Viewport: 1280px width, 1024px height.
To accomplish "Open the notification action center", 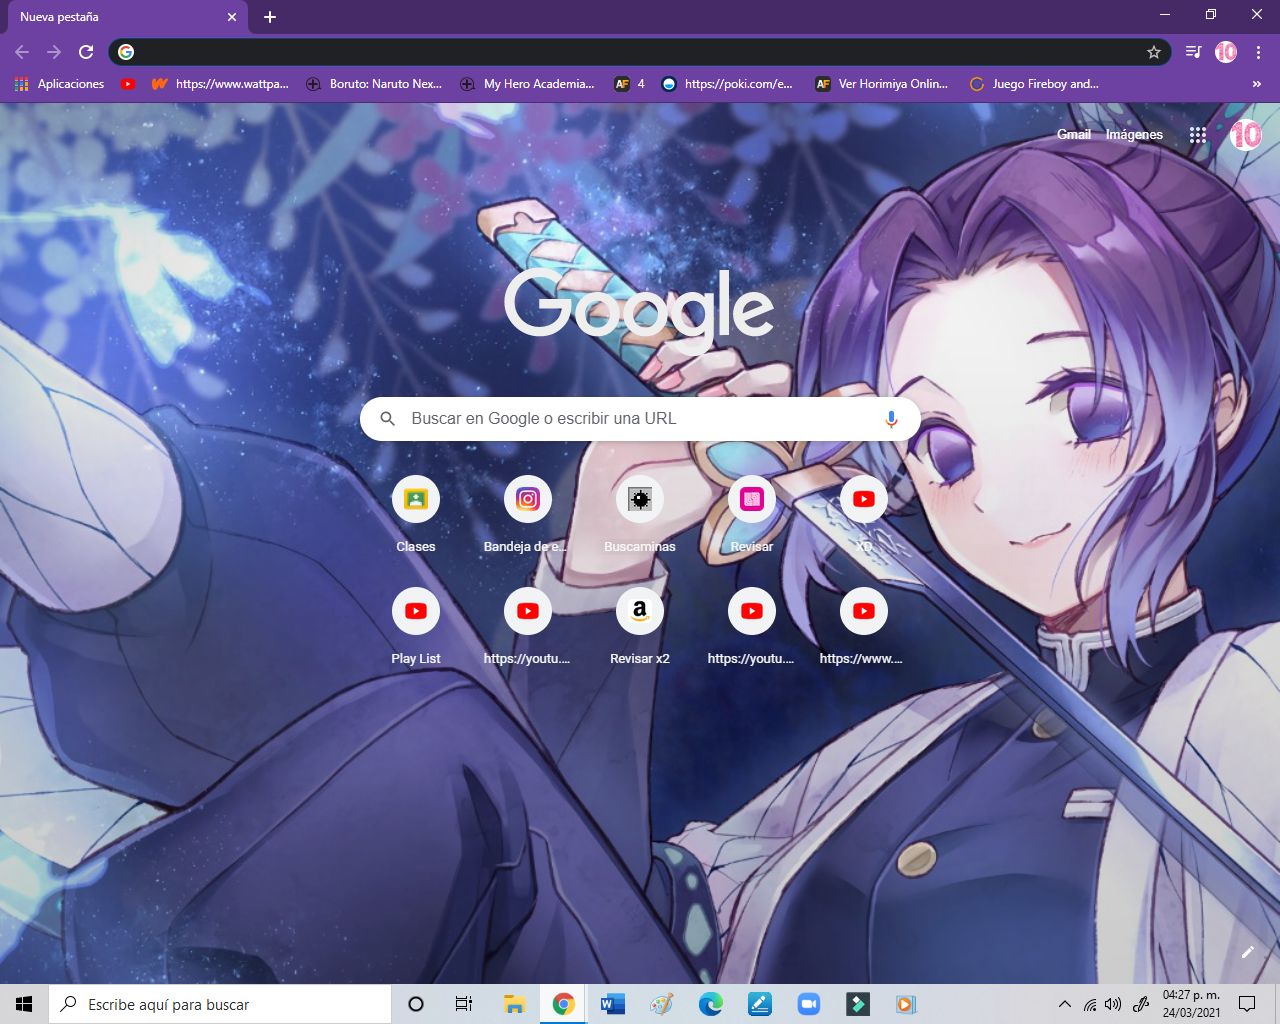I will click(x=1247, y=1004).
